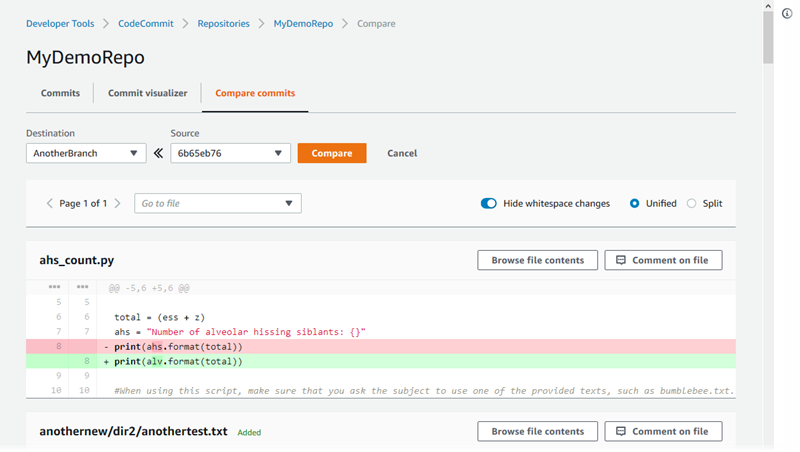Click the orange Compare button

coord(332,153)
